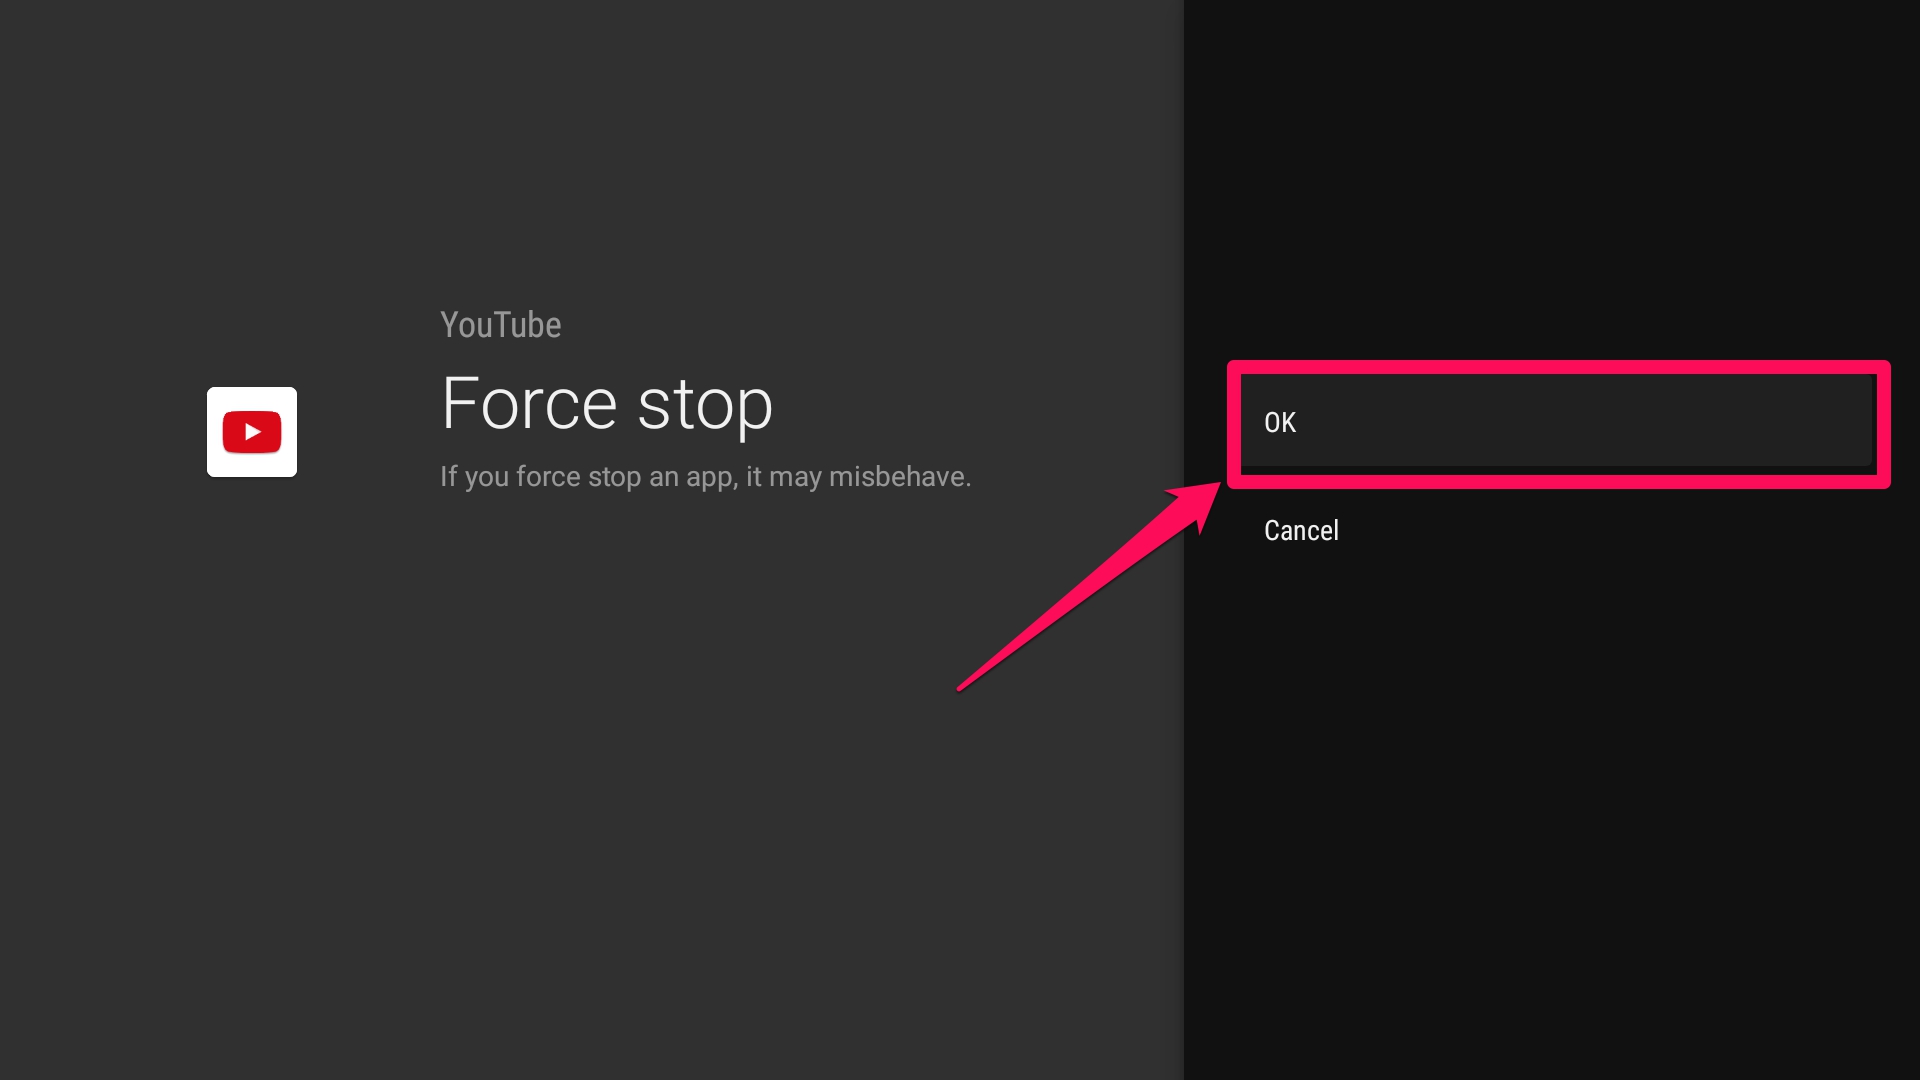Click the red play logo inside the icon
Image resolution: width=1920 pixels, height=1080 pixels.
tap(252, 432)
